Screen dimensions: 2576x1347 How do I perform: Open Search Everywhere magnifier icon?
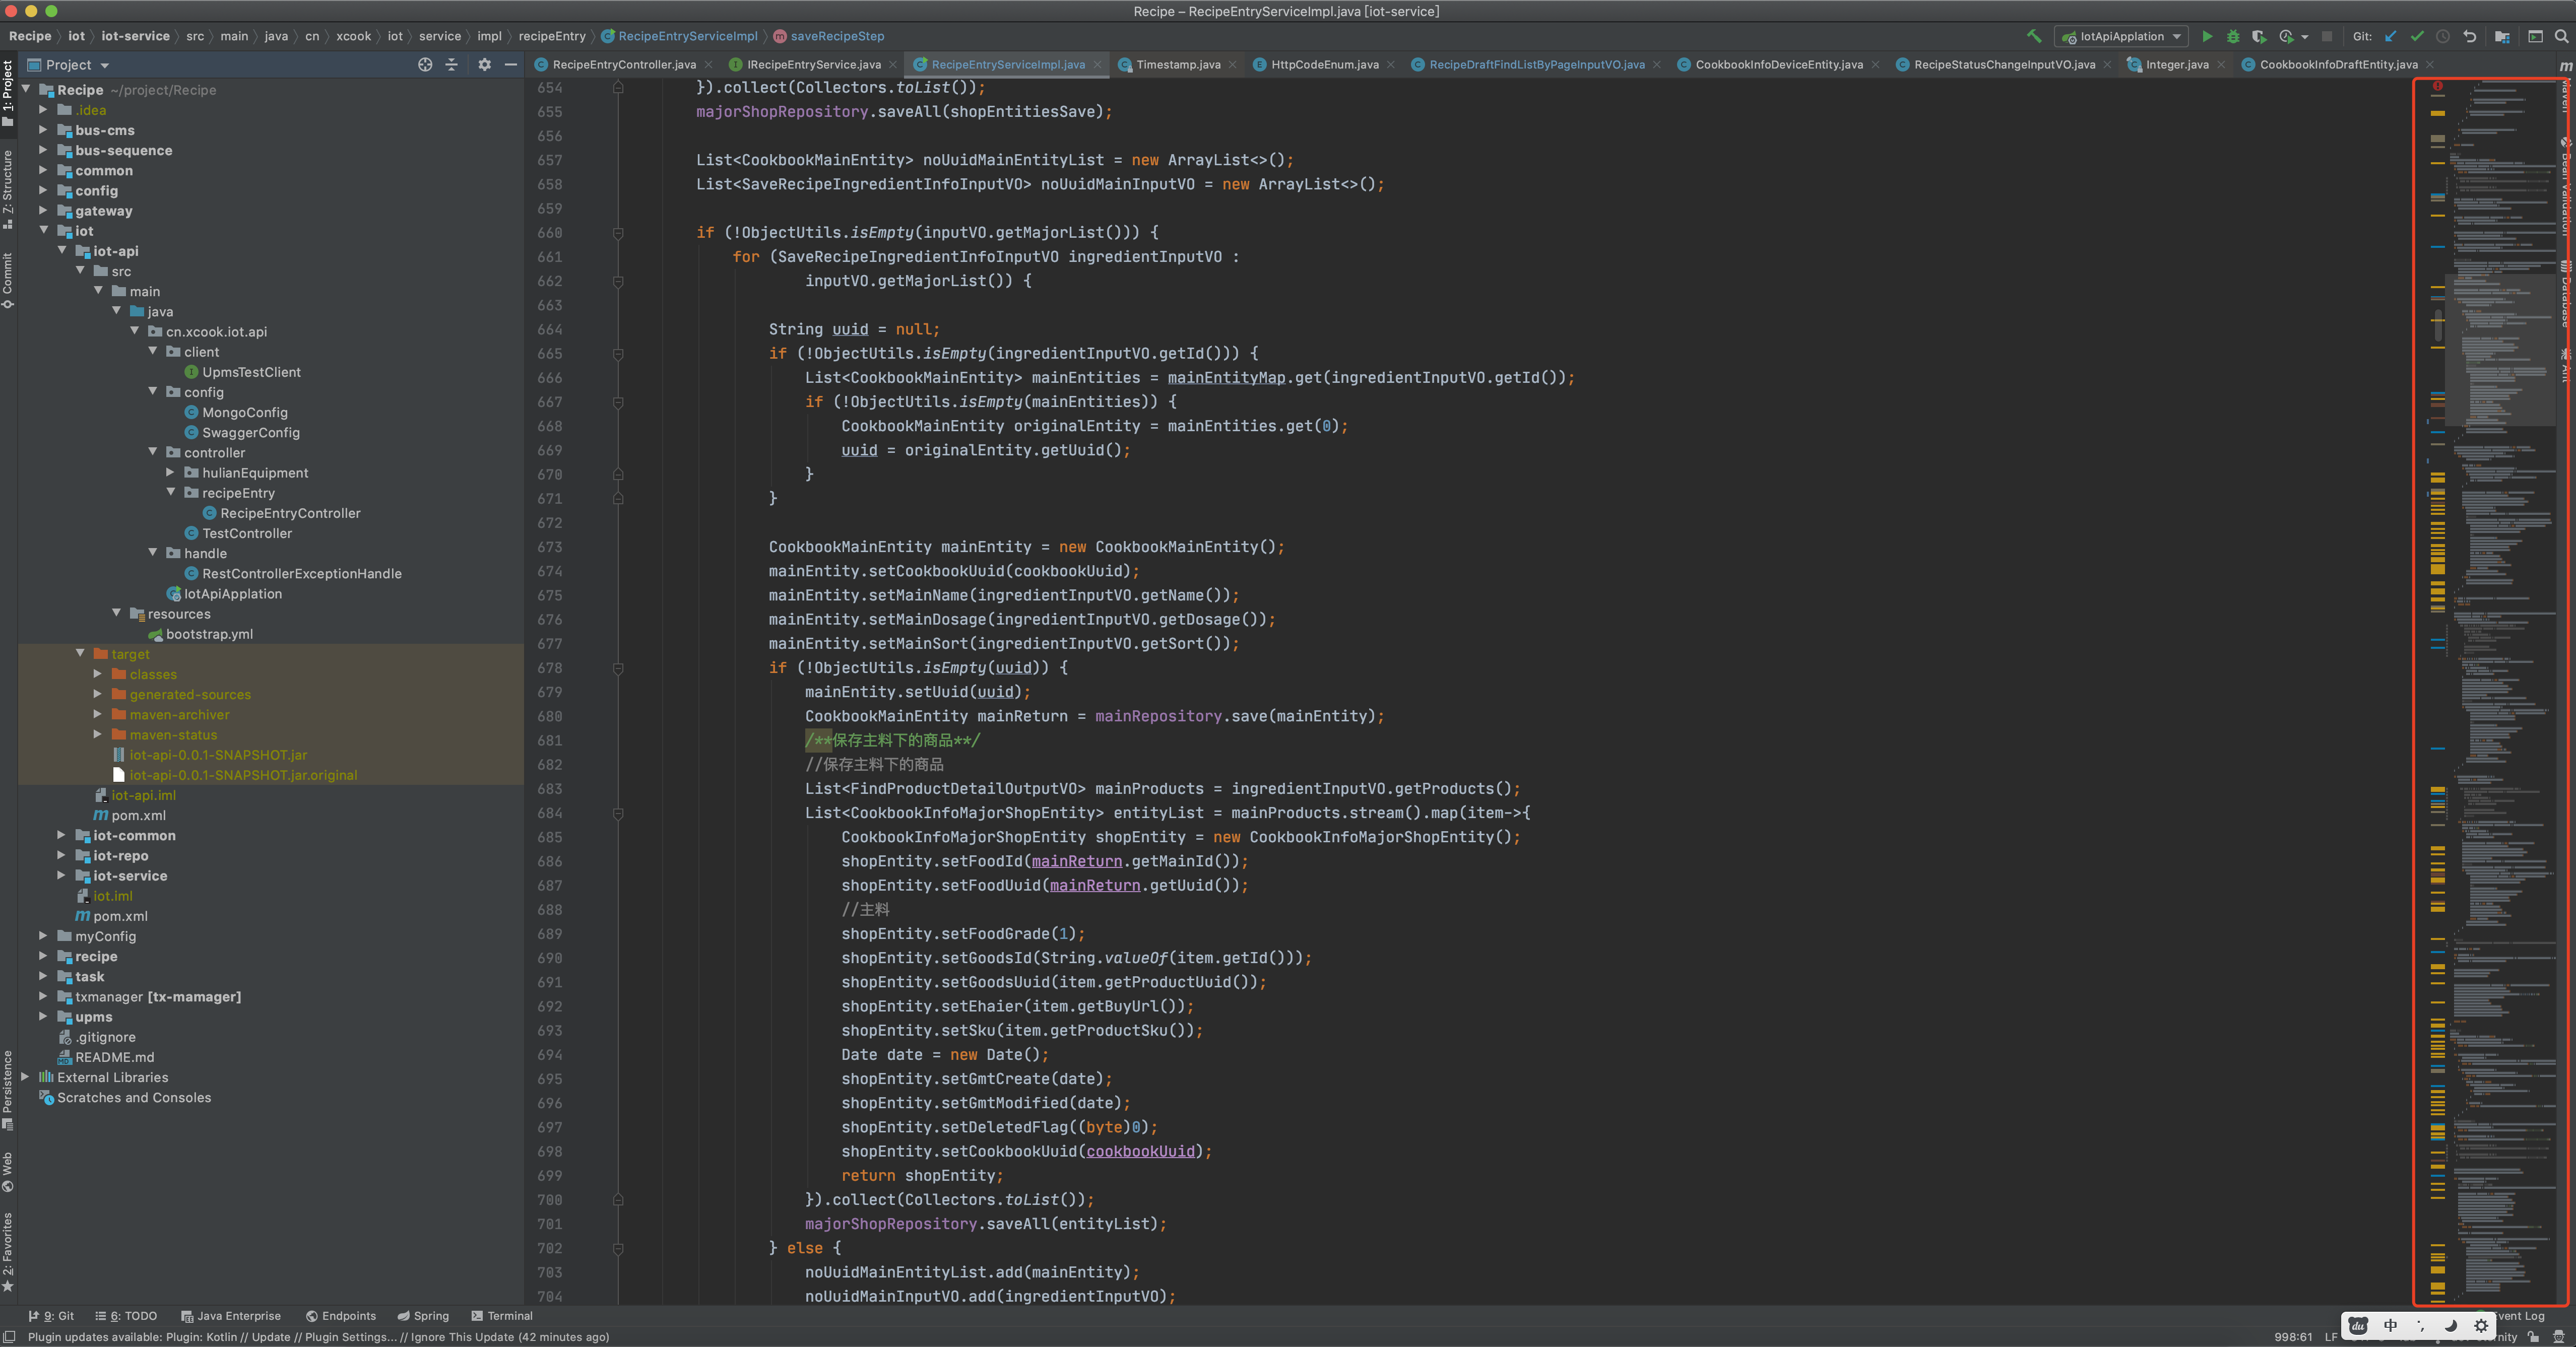(x=2562, y=36)
